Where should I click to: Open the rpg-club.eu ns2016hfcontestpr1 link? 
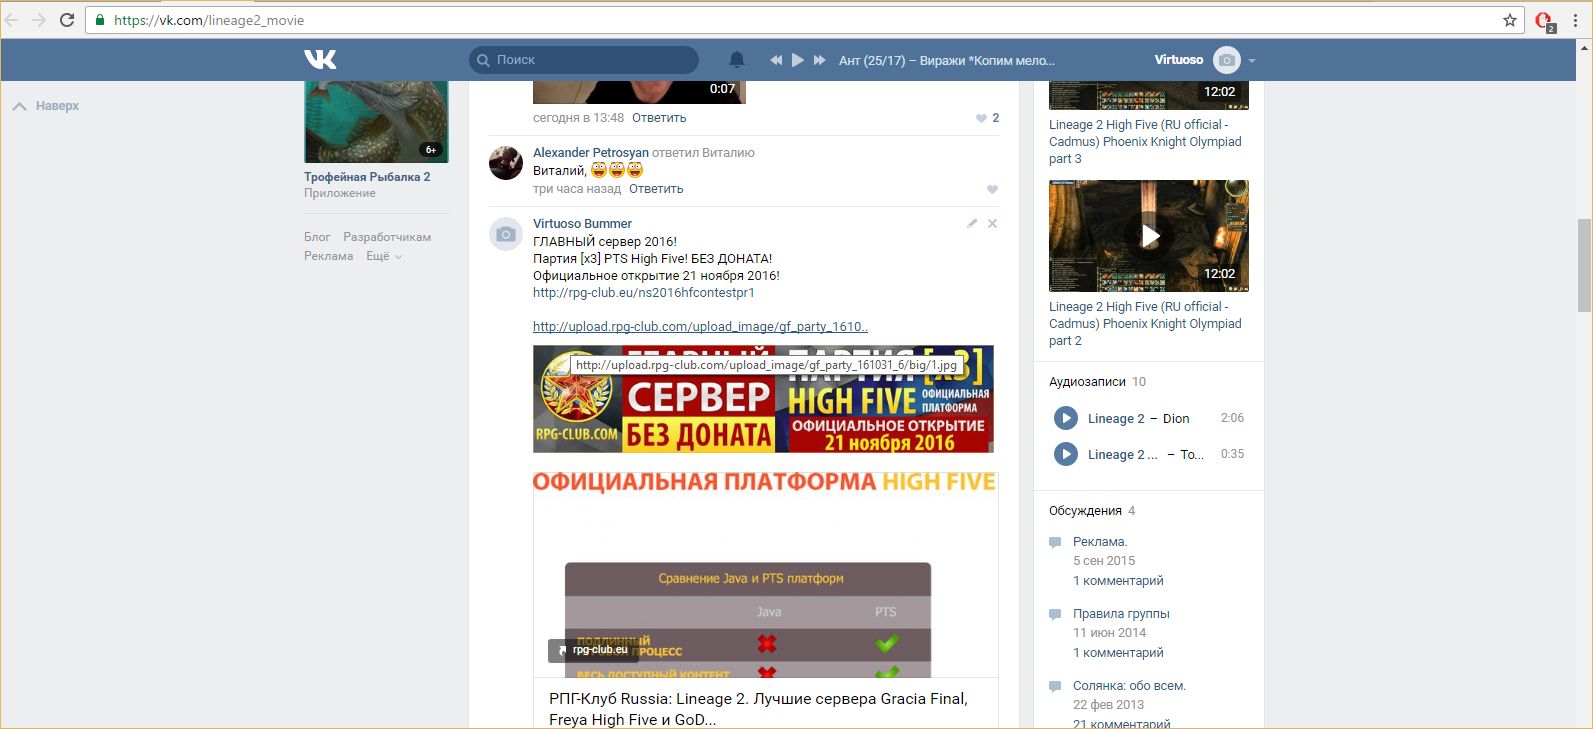click(643, 293)
